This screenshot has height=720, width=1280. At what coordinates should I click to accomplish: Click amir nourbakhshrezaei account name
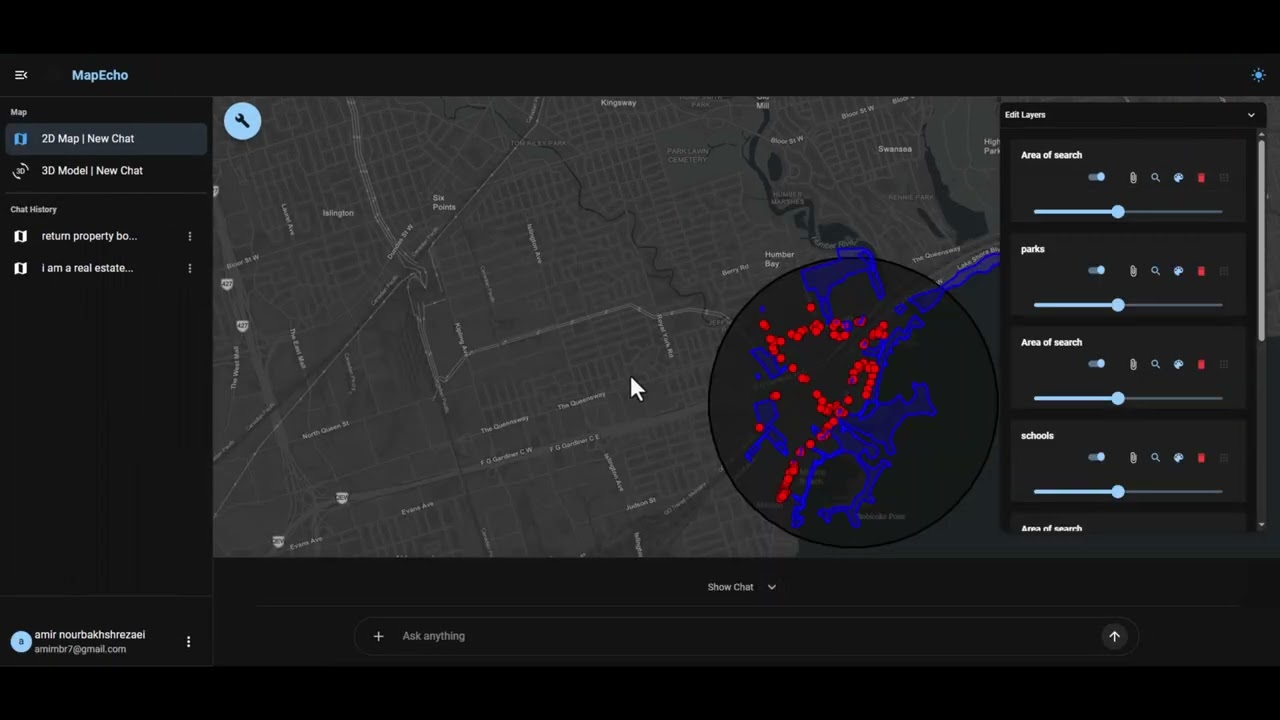click(x=90, y=635)
